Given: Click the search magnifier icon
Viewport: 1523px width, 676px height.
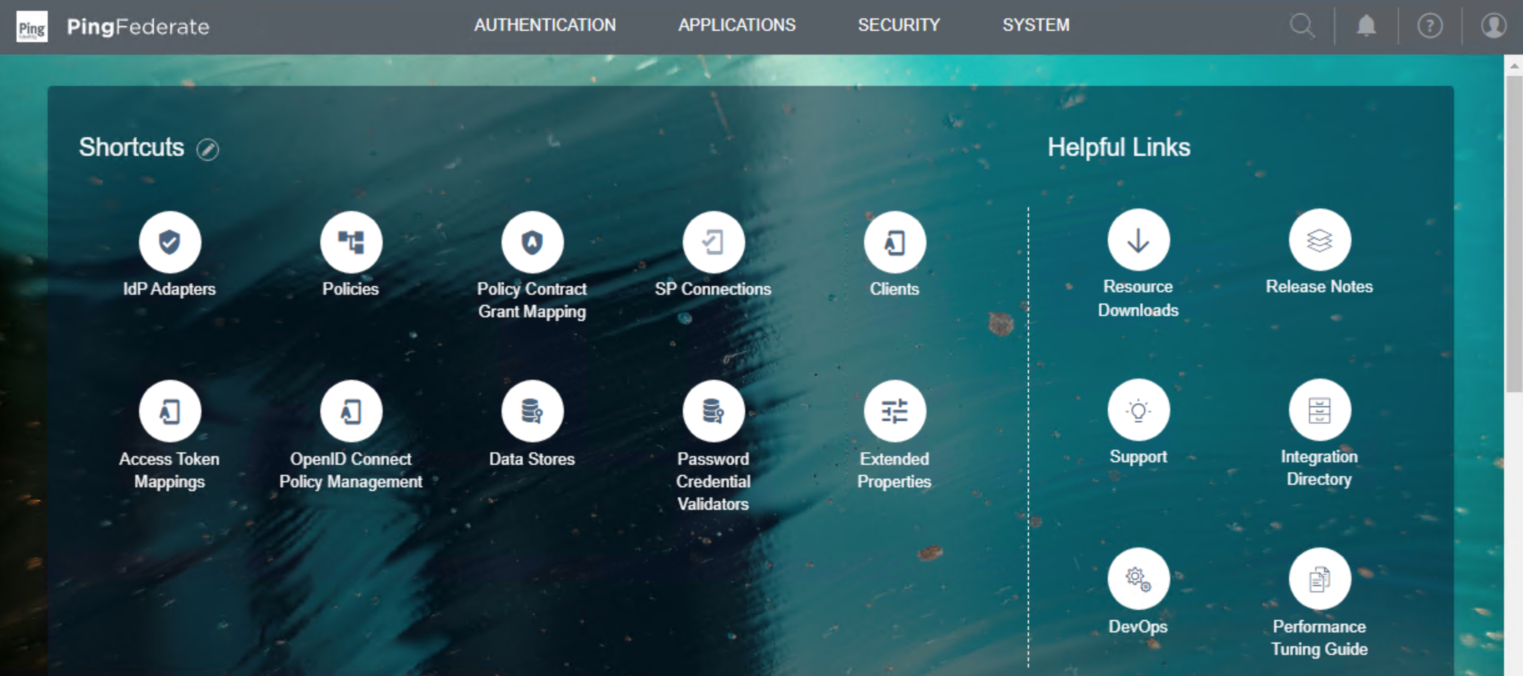Looking at the screenshot, I should pyautogui.click(x=1302, y=26).
